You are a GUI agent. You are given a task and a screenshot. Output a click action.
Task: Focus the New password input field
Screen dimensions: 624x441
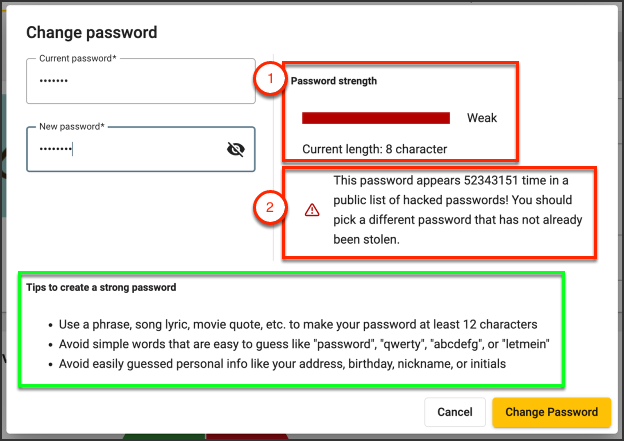[x=141, y=149]
